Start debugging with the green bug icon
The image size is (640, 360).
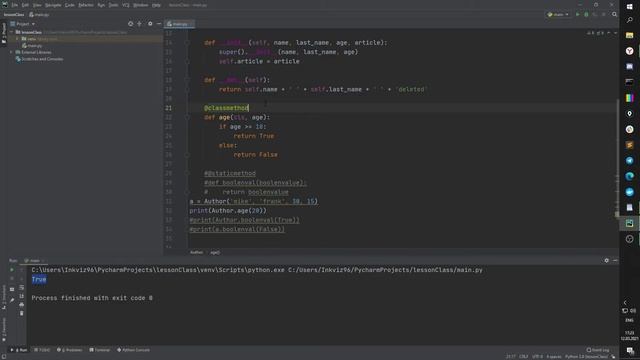587,14
